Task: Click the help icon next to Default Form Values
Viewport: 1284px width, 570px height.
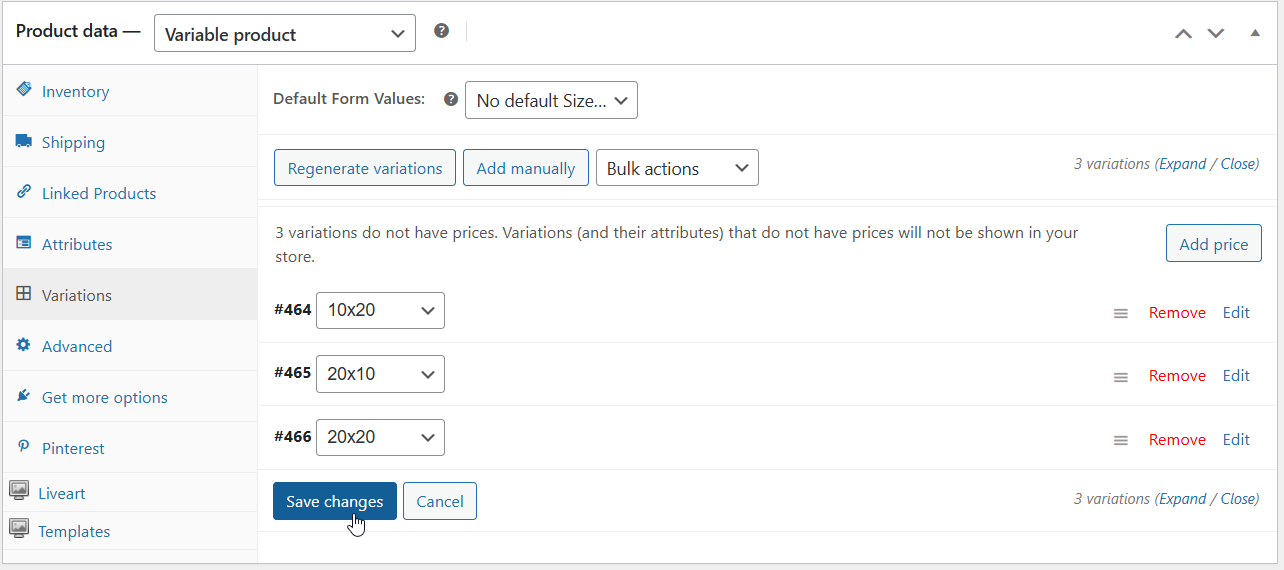Action: (451, 99)
